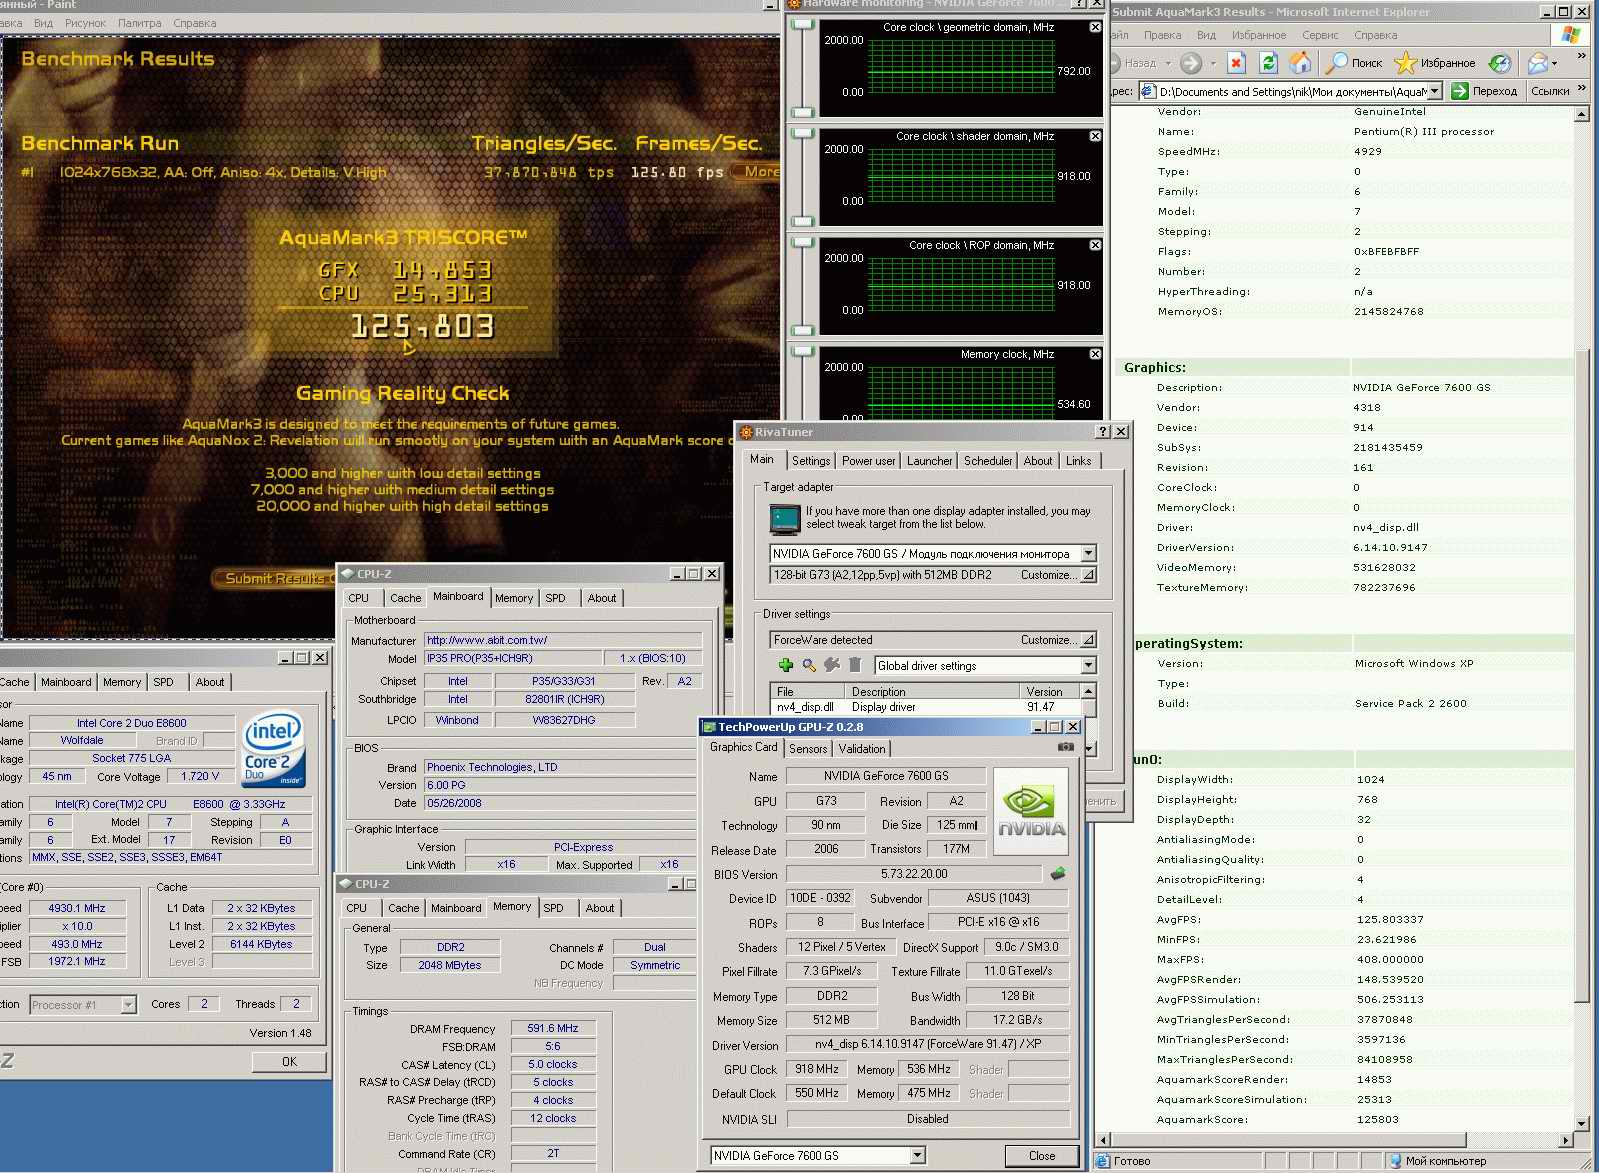
Task: Click the OK button in CPU-Z
Action: (289, 1061)
